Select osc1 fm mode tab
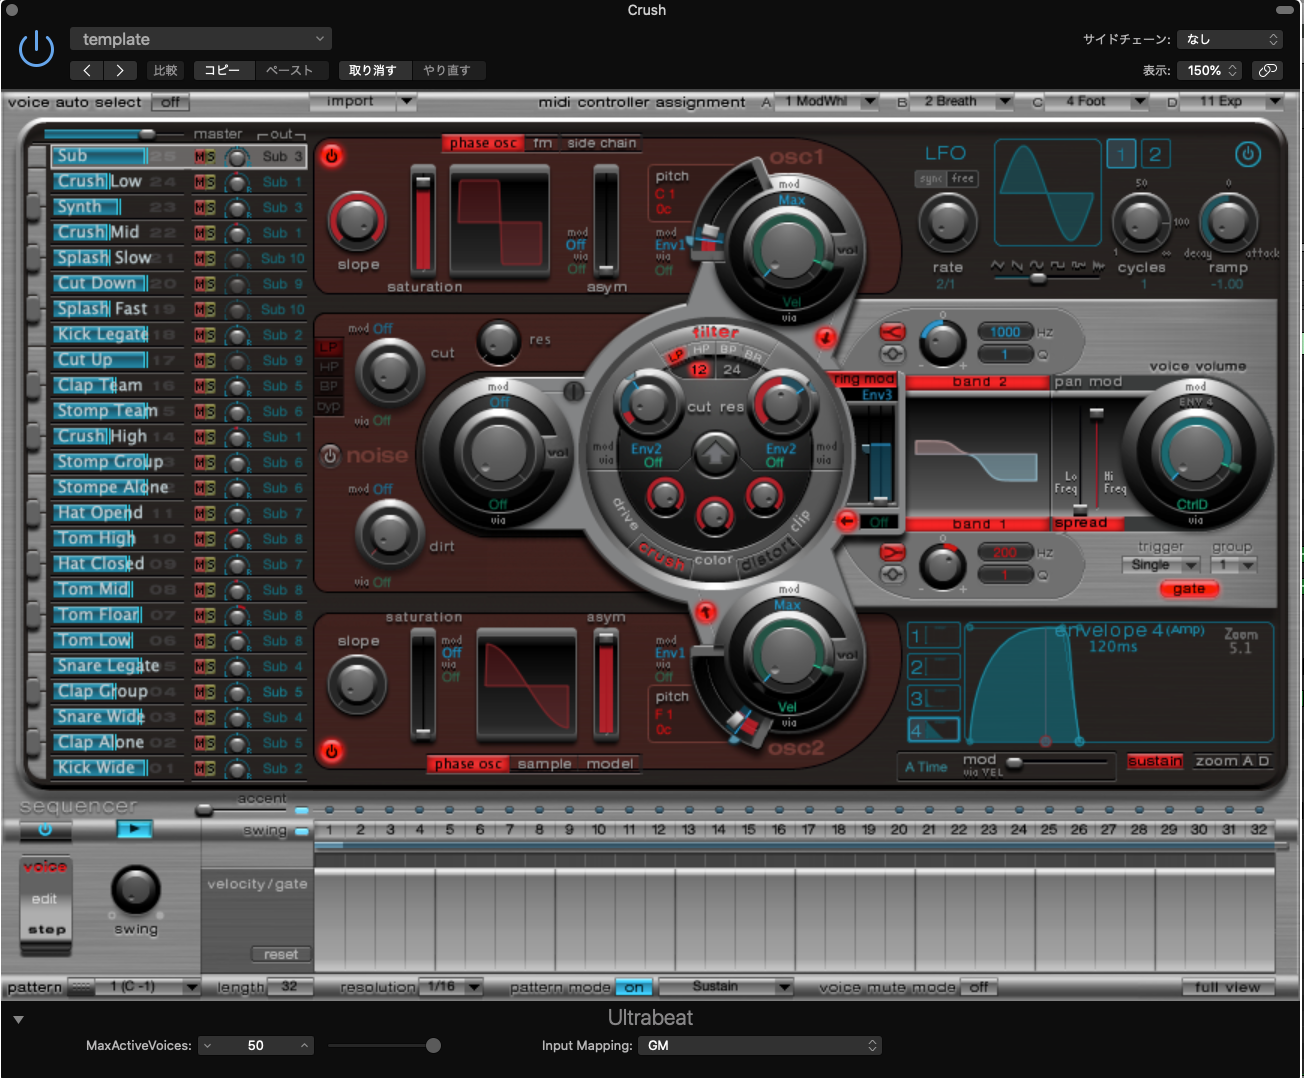Screen dimensions: 1304x1078 (x=542, y=143)
